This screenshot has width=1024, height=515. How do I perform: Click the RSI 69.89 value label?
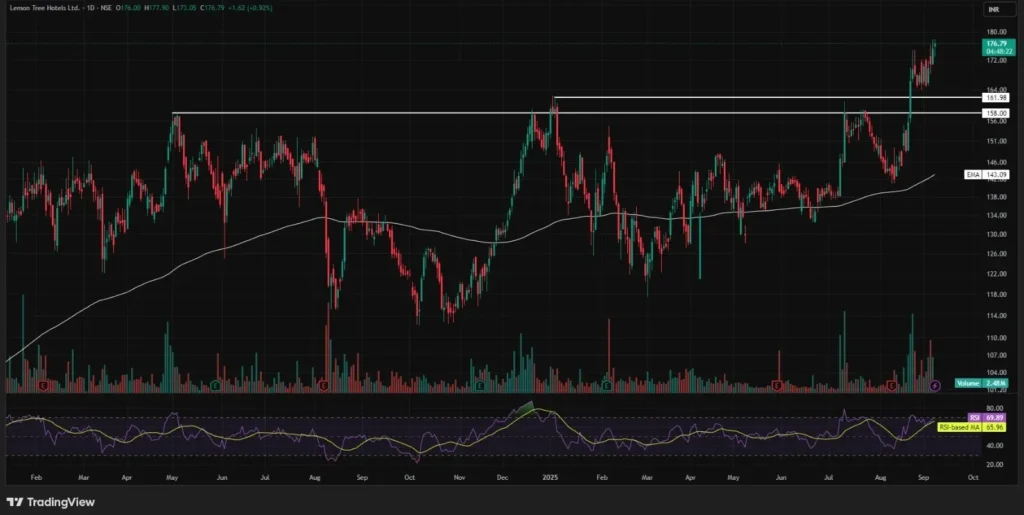tap(987, 418)
